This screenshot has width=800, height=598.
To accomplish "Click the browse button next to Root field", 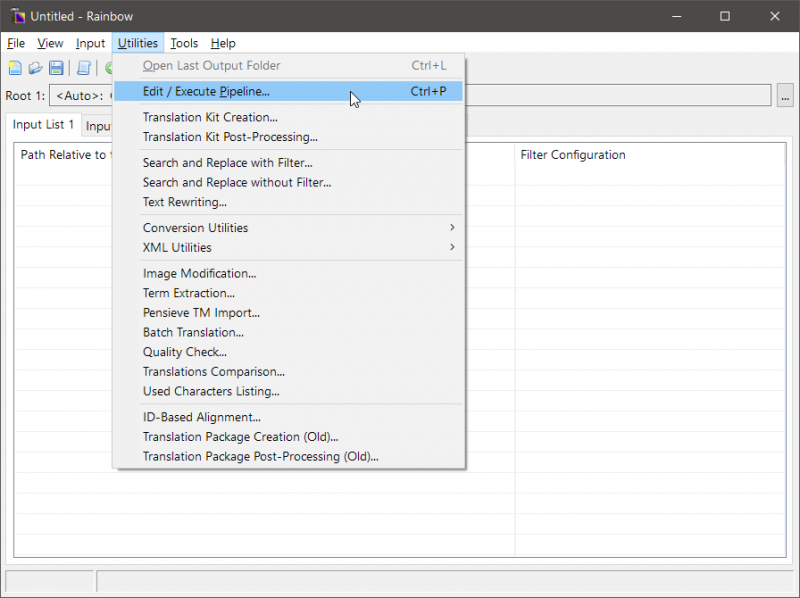I will point(785,96).
